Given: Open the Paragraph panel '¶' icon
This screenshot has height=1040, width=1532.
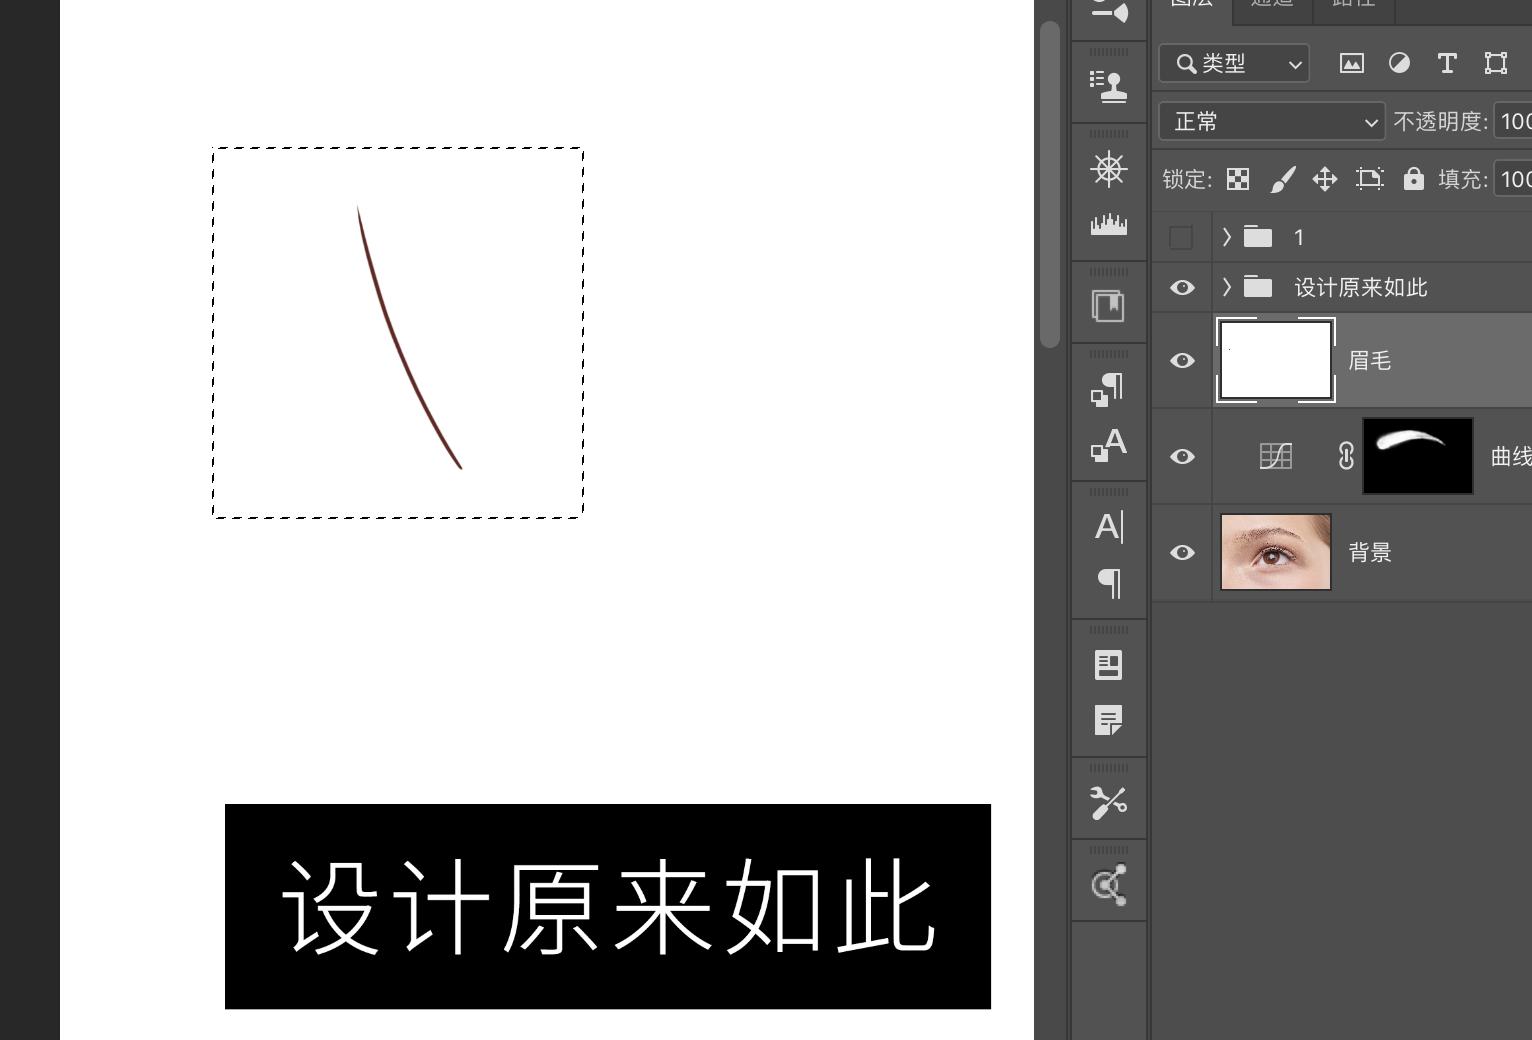Looking at the screenshot, I should (1108, 585).
